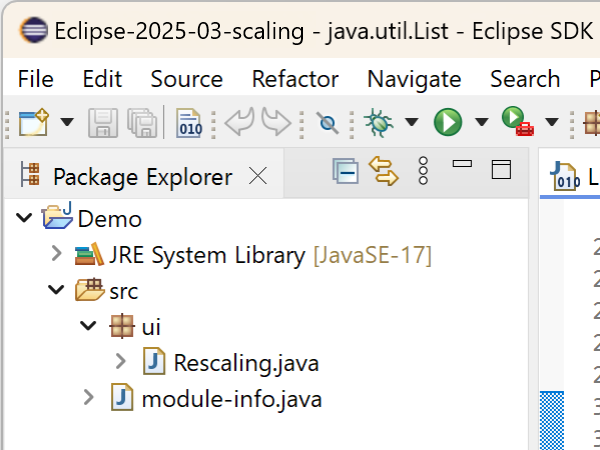Open the Refactor menu
This screenshot has height=450, width=600.
(x=295, y=79)
